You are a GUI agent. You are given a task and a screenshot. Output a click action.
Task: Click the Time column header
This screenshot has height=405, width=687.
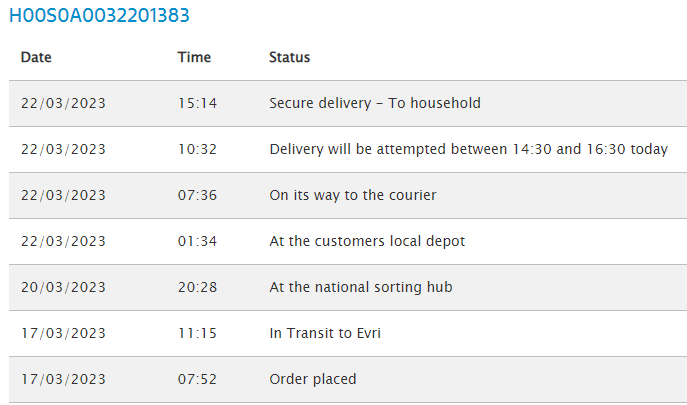(194, 57)
